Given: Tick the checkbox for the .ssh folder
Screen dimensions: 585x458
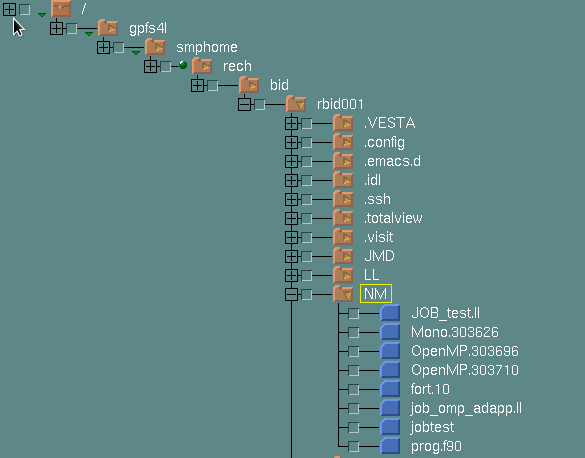Looking at the screenshot, I should click(x=307, y=199).
